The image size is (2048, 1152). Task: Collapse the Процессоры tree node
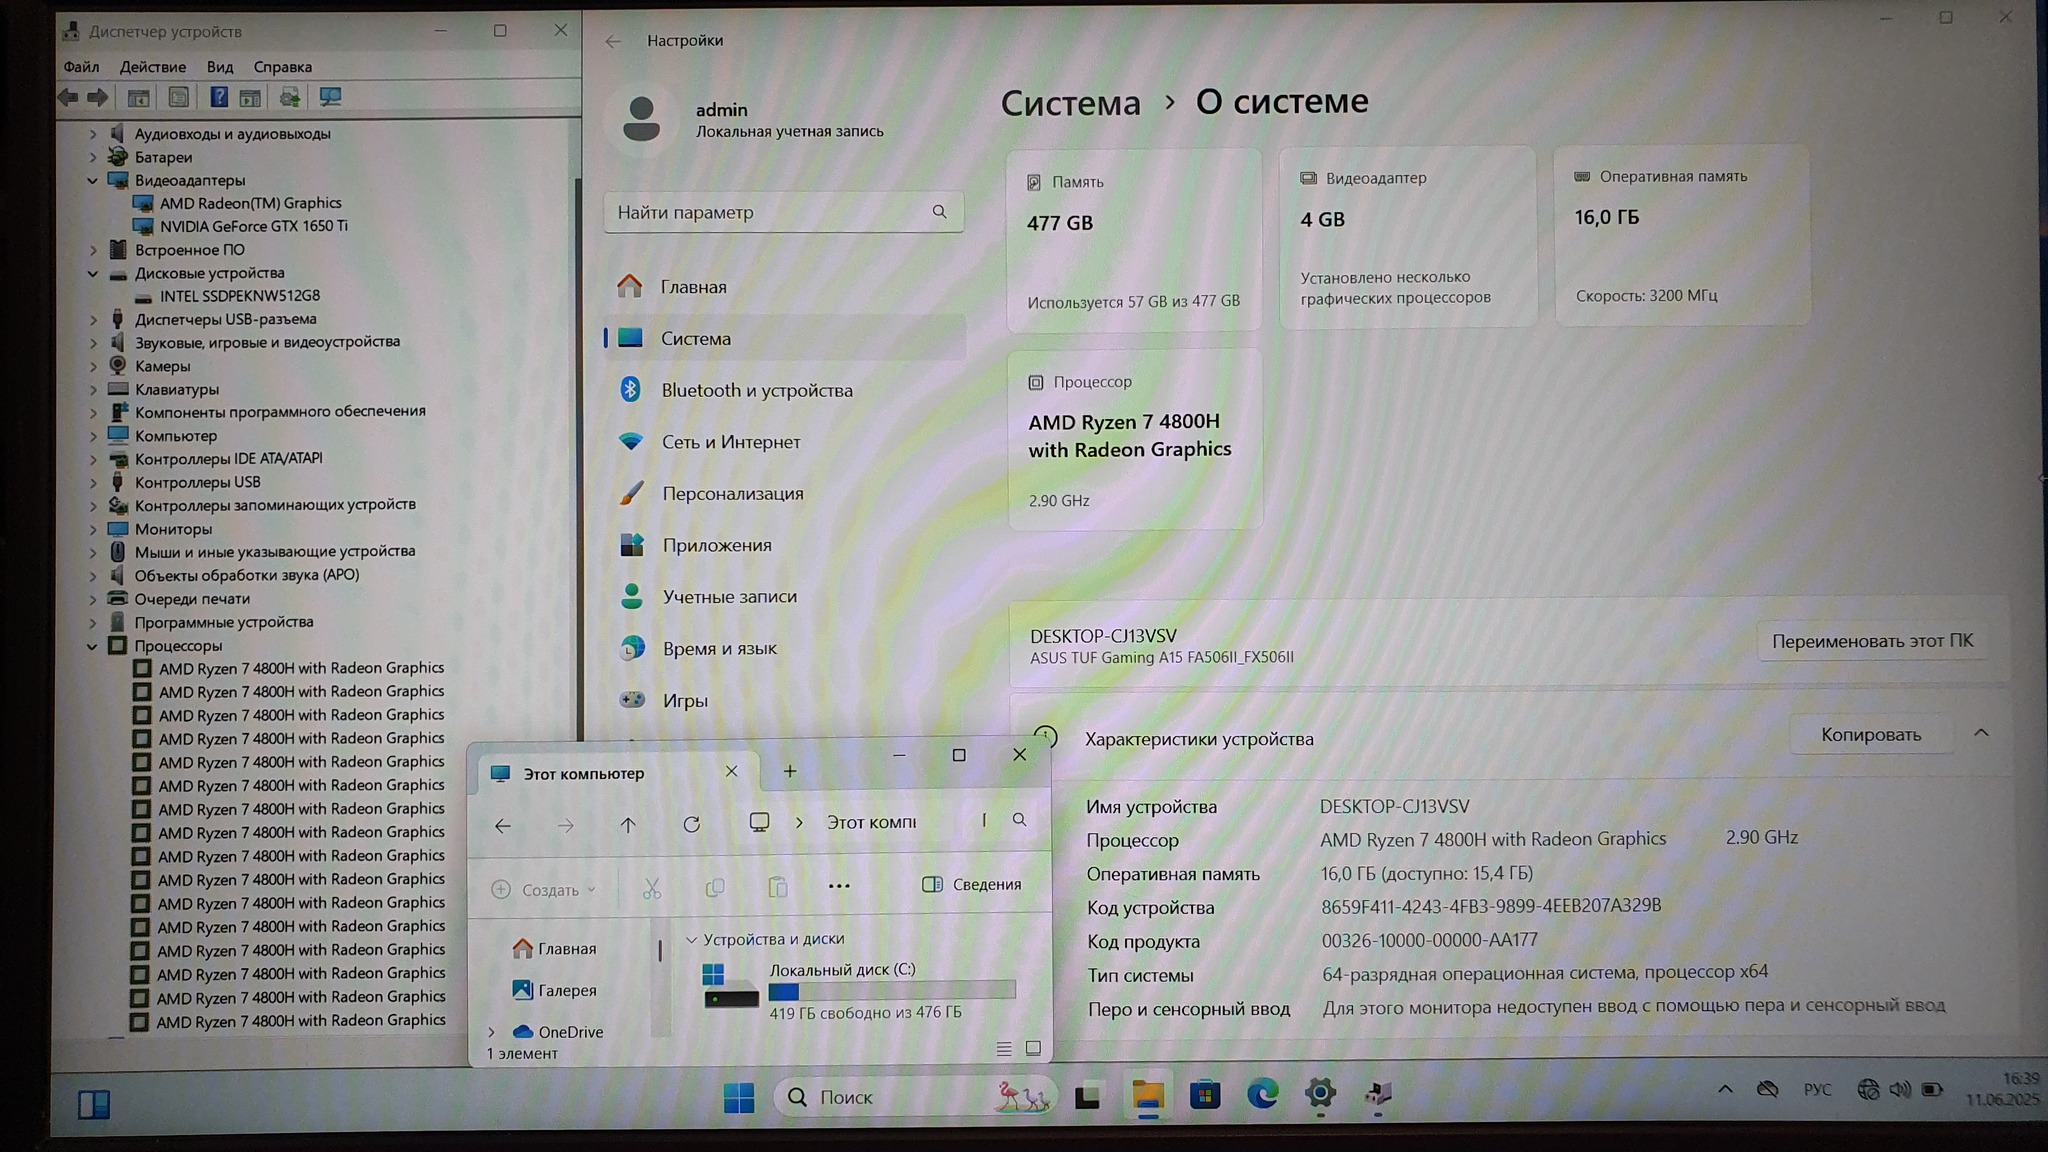[92, 646]
